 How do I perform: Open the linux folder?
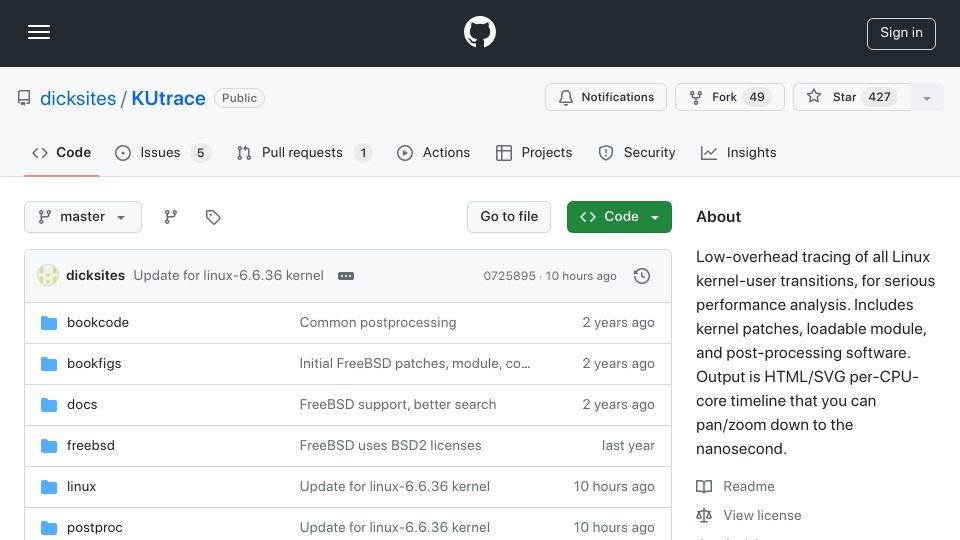coord(81,487)
